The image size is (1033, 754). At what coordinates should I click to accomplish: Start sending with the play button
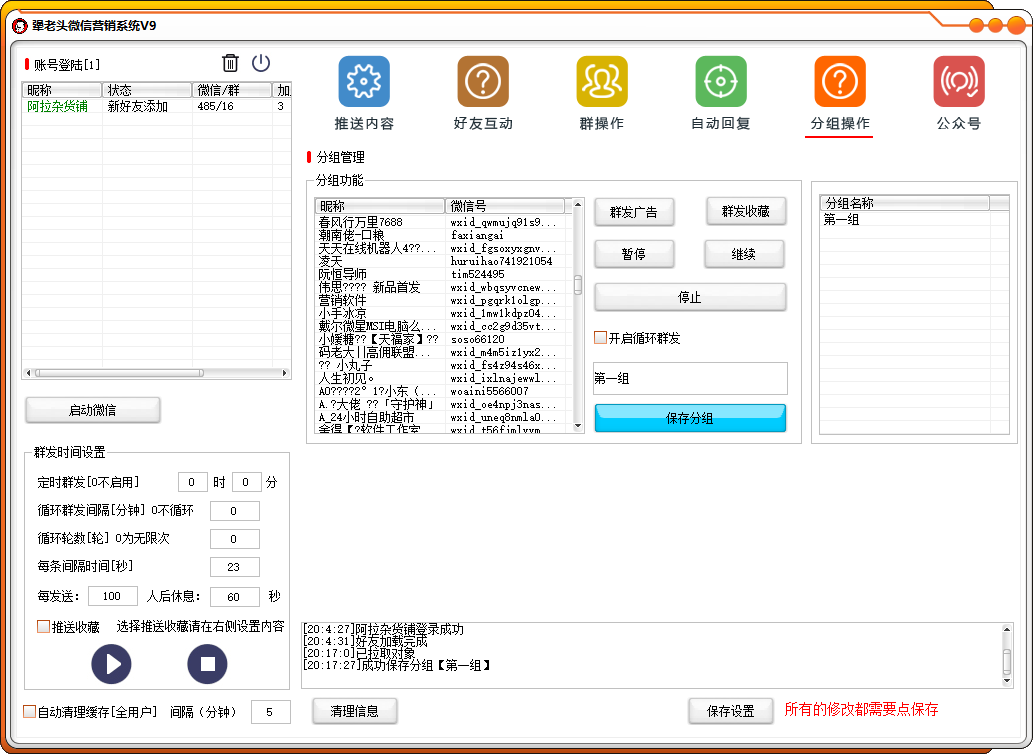[x=111, y=664]
